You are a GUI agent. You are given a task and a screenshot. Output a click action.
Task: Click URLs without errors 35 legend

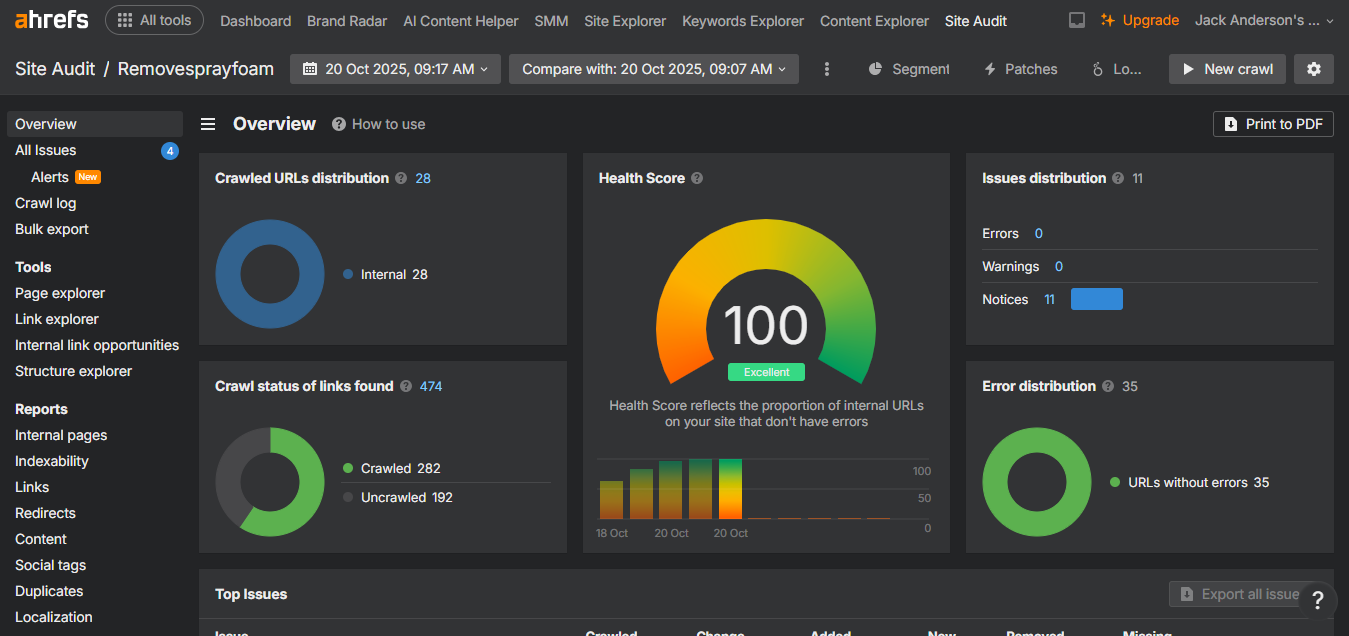tap(1190, 482)
